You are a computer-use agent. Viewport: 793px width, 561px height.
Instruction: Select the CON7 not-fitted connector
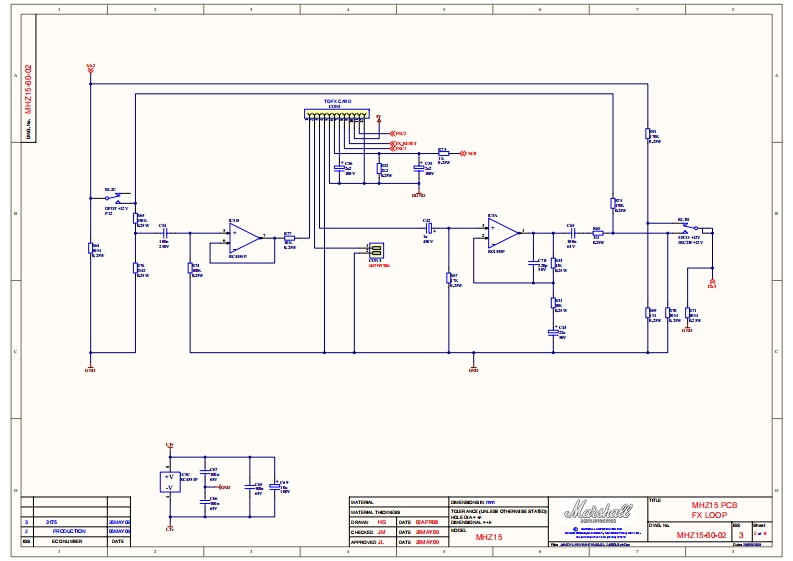point(376,249)
